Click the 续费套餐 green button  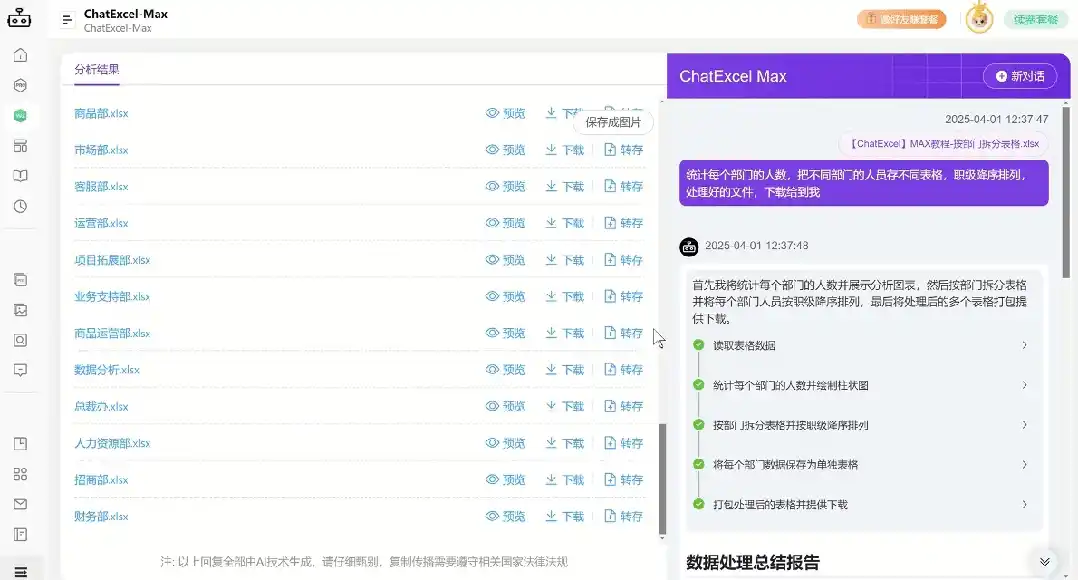pyautogui.click(x=1035, y=19)
